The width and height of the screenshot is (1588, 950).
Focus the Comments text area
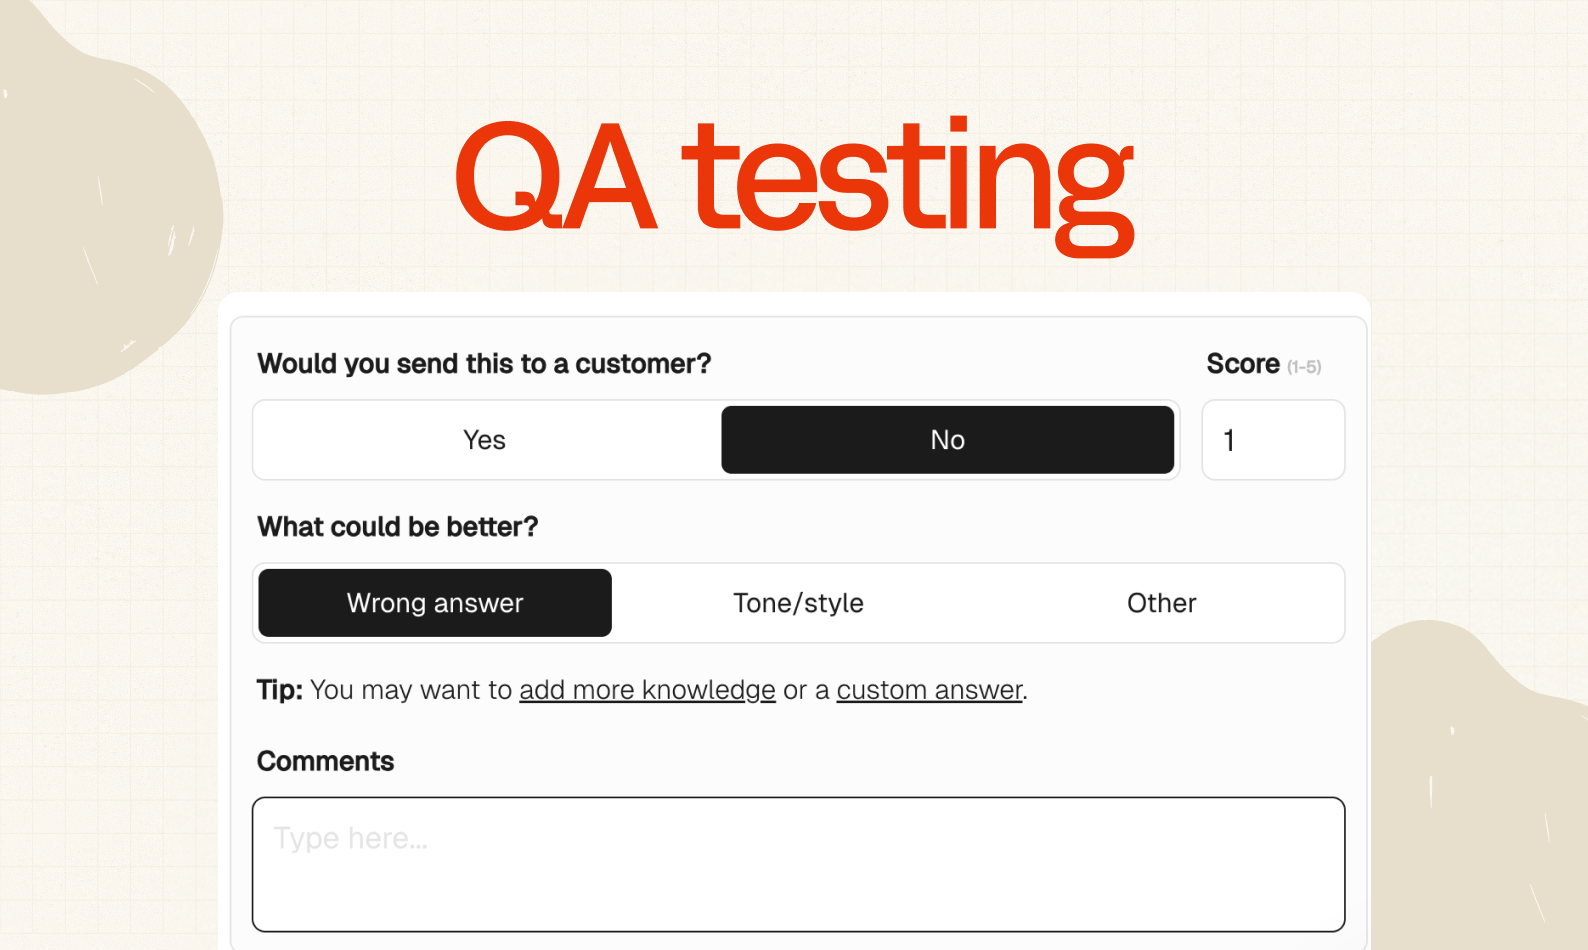pos(798,864)
